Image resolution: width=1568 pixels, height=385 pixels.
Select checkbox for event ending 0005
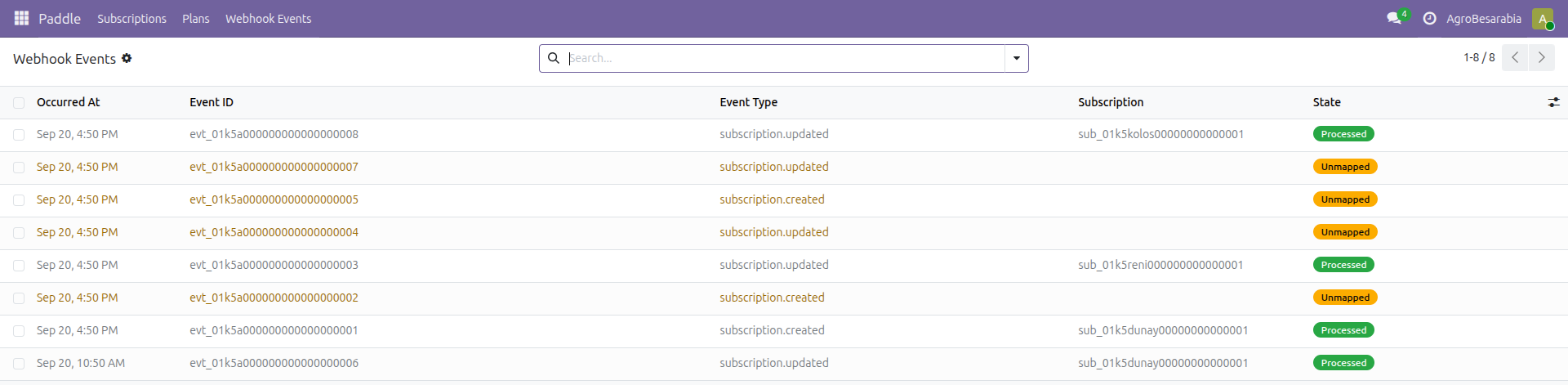coord(19,200)
